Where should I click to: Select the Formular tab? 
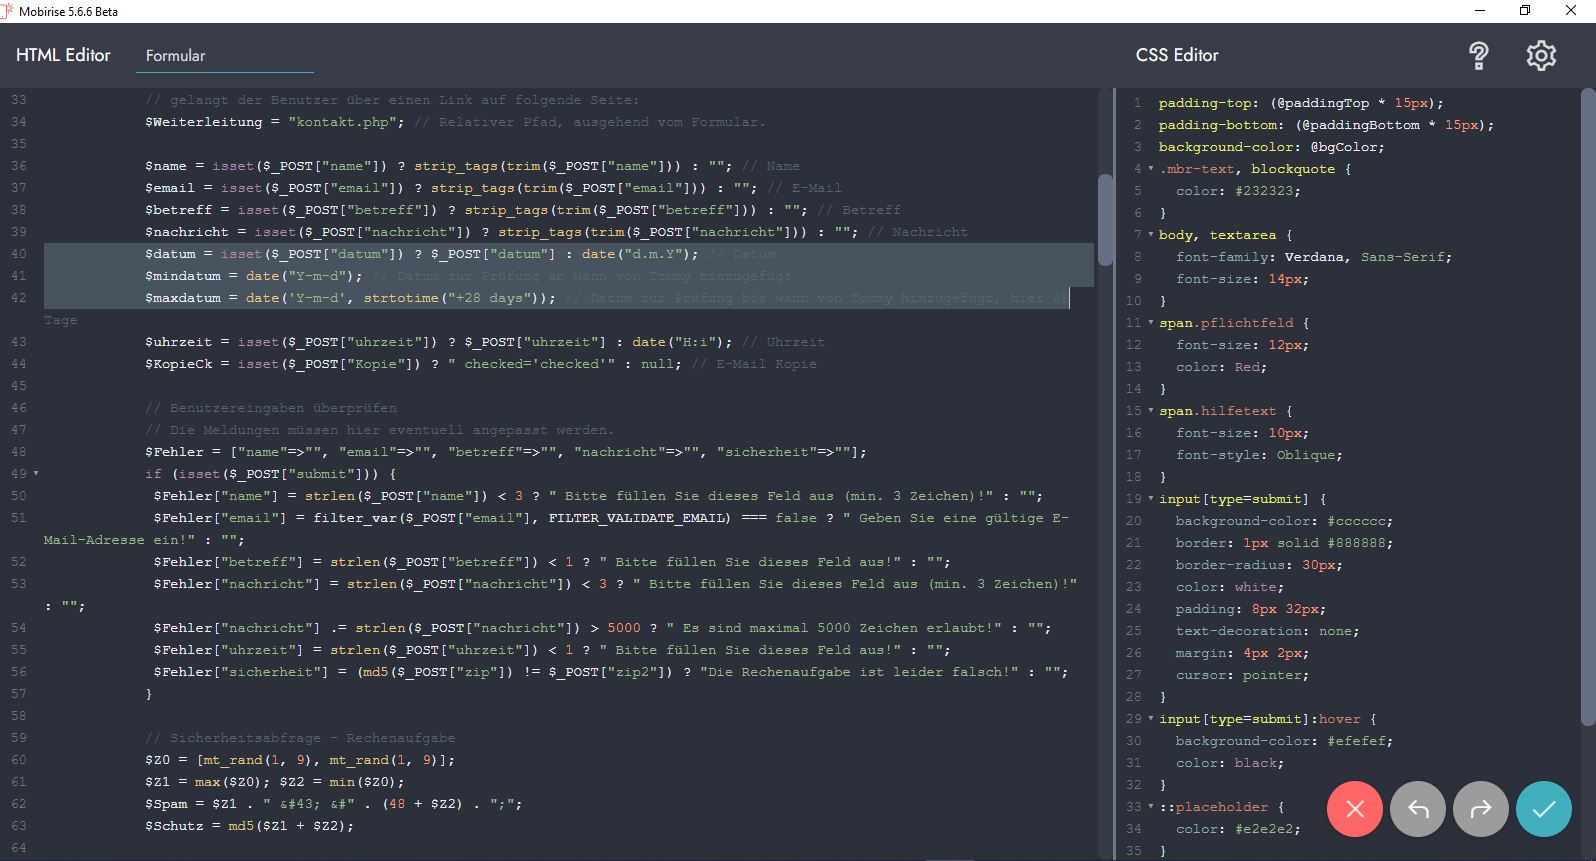175,56
